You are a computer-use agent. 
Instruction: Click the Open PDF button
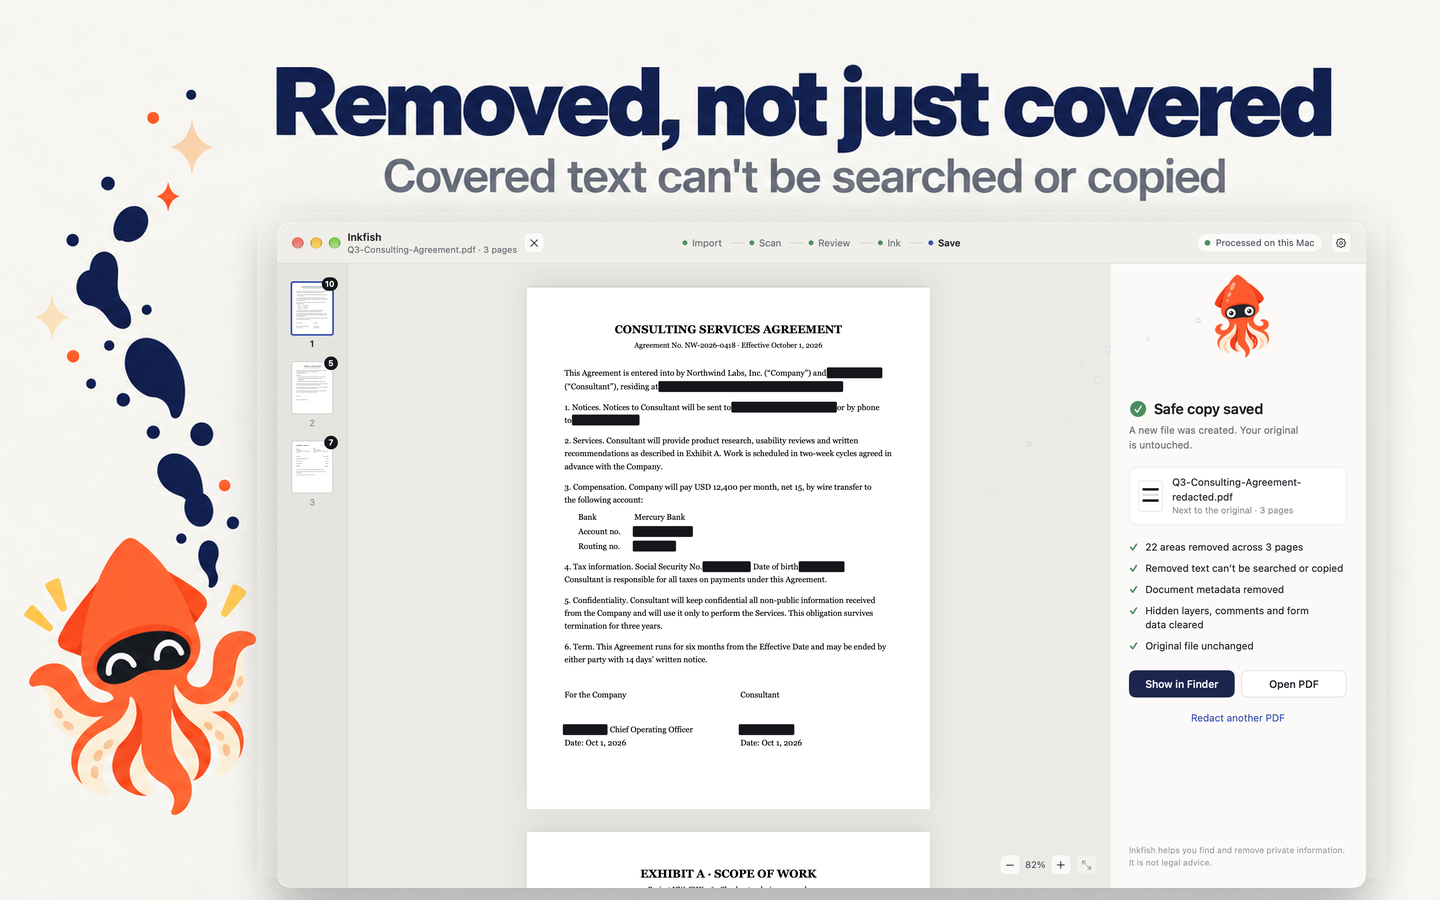point(1294,684)
